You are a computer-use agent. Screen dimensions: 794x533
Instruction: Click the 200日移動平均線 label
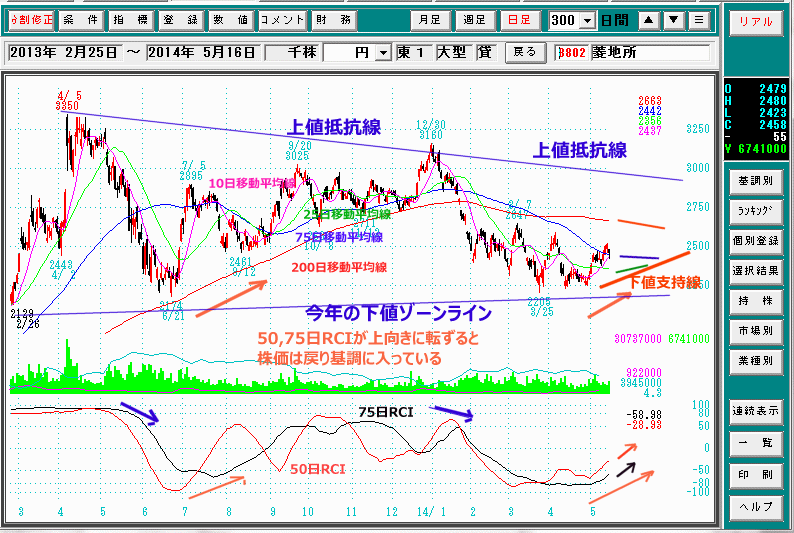pos(339,267)
